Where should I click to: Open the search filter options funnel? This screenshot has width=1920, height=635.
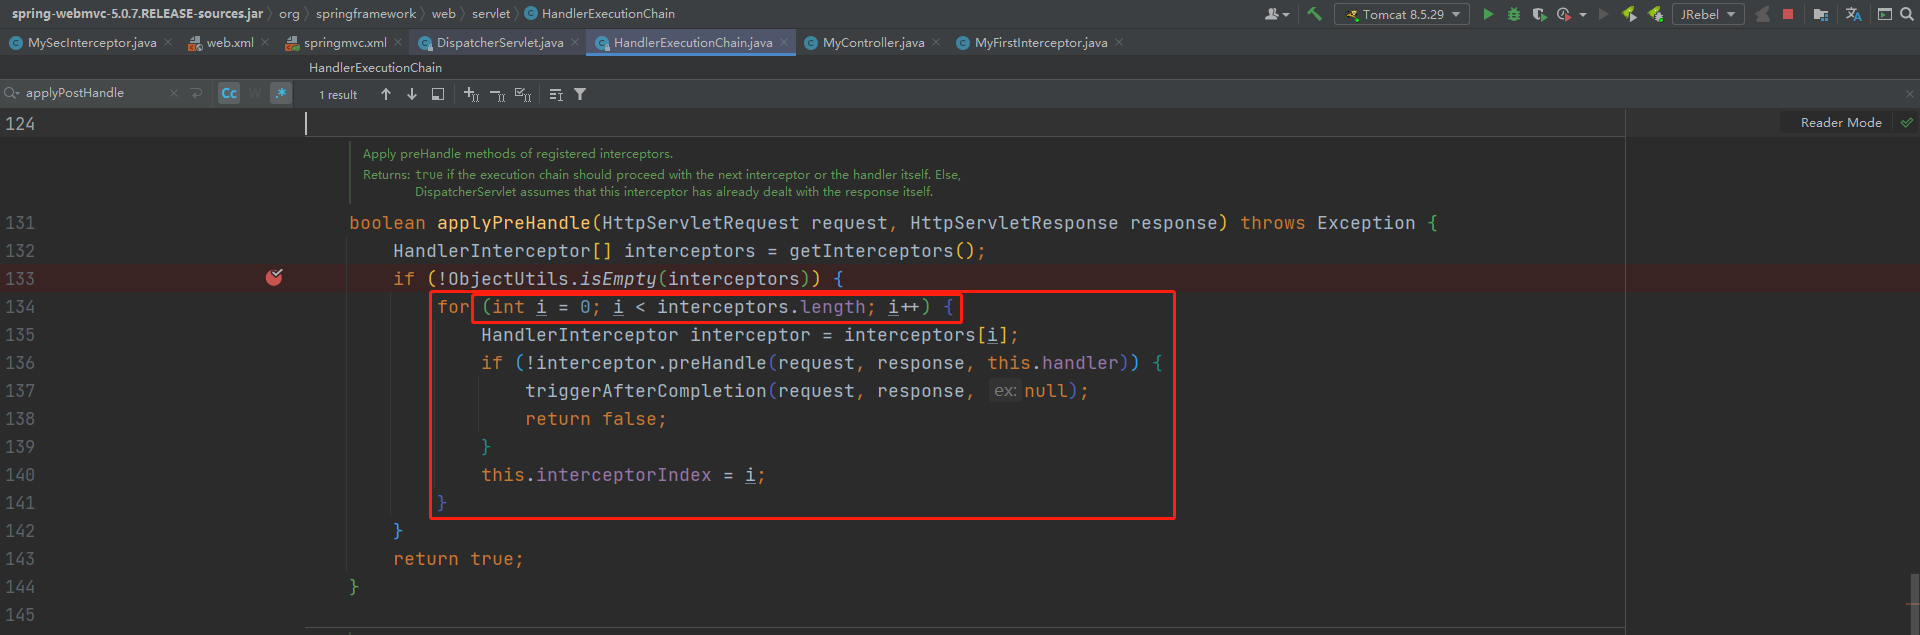point(580,94)
